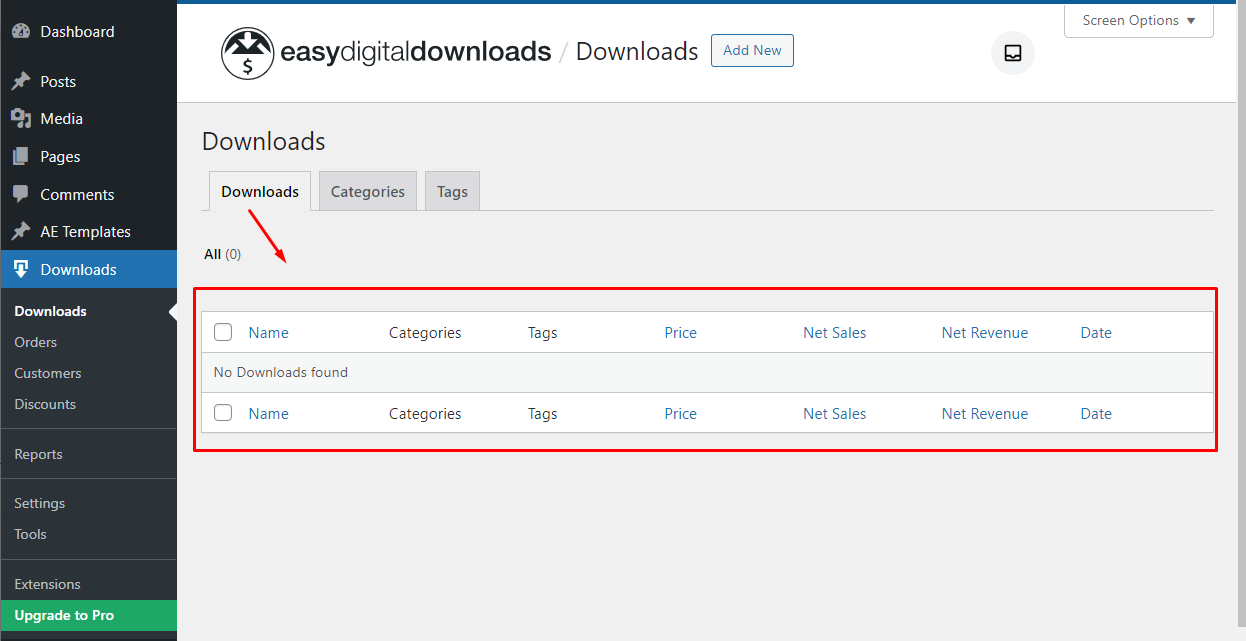Viewport: 1246px width, 641px height.
Task: Switch to the Categories tab
Action: pos(367,190)
